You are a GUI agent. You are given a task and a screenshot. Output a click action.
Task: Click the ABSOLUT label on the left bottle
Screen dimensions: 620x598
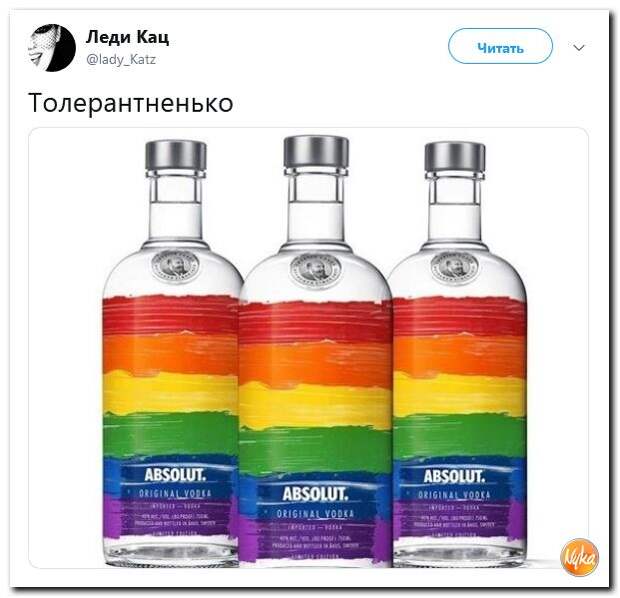coord(175,475)
